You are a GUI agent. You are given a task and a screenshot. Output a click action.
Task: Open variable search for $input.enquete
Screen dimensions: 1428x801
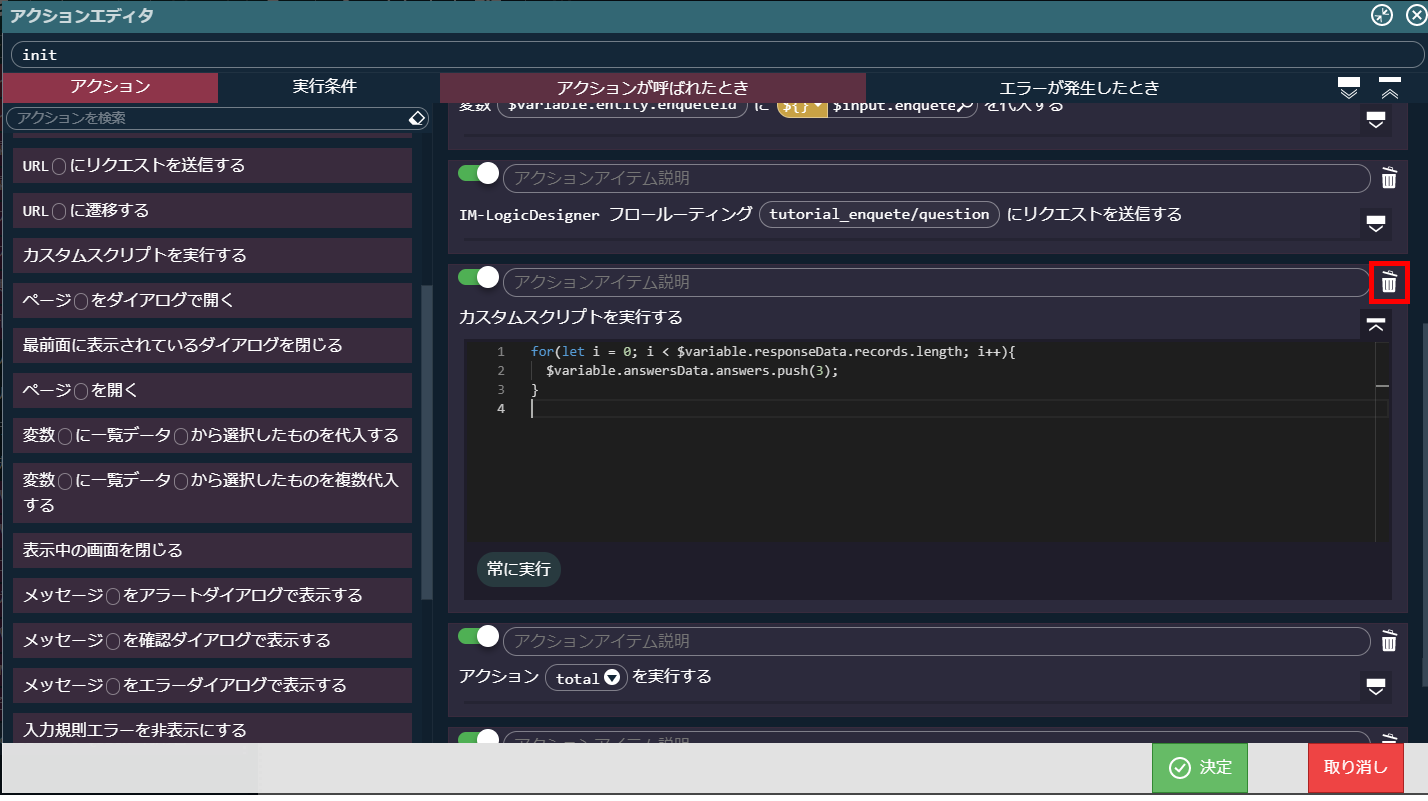[x=966, y=106]
